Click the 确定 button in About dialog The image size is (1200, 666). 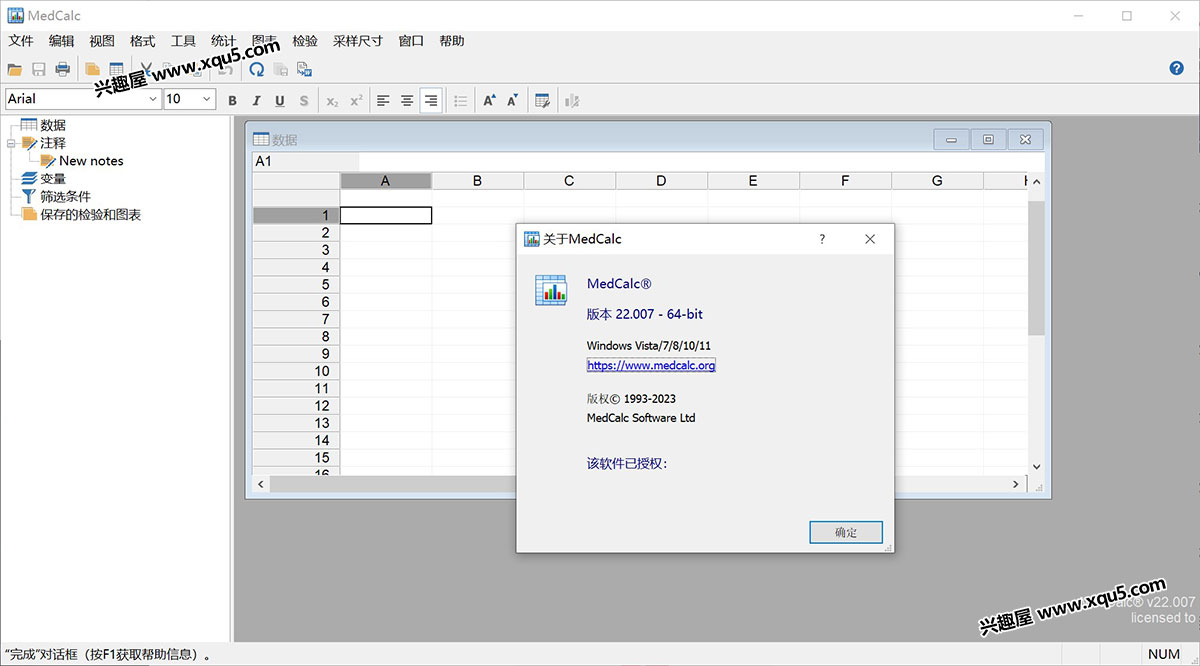(846, 532)
